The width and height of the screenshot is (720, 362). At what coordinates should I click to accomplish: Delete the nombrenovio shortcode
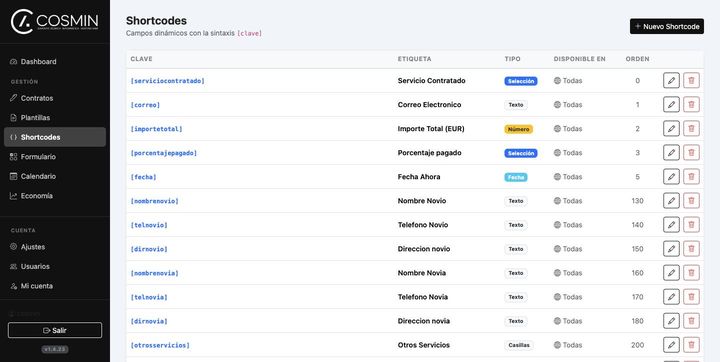pyautogui.click(x=691, y=201)
